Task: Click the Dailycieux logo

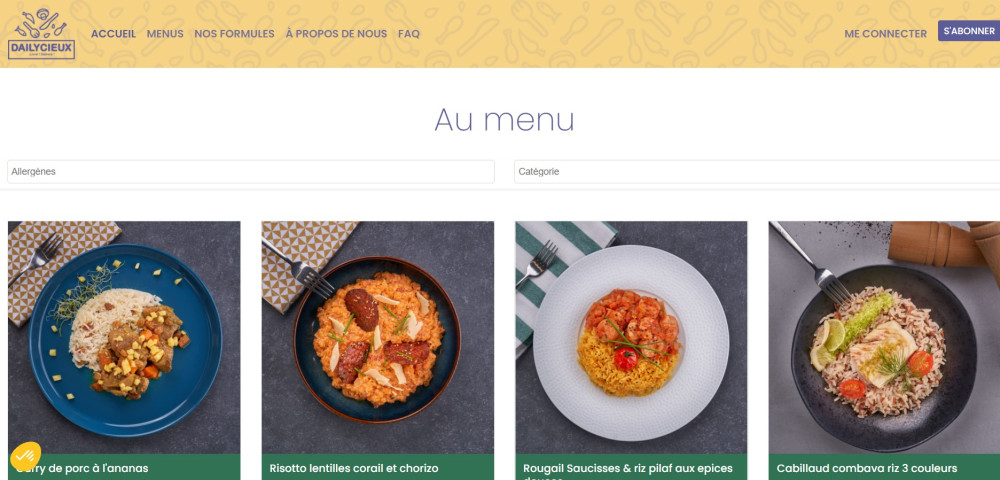Action: [x=41, y=34]
